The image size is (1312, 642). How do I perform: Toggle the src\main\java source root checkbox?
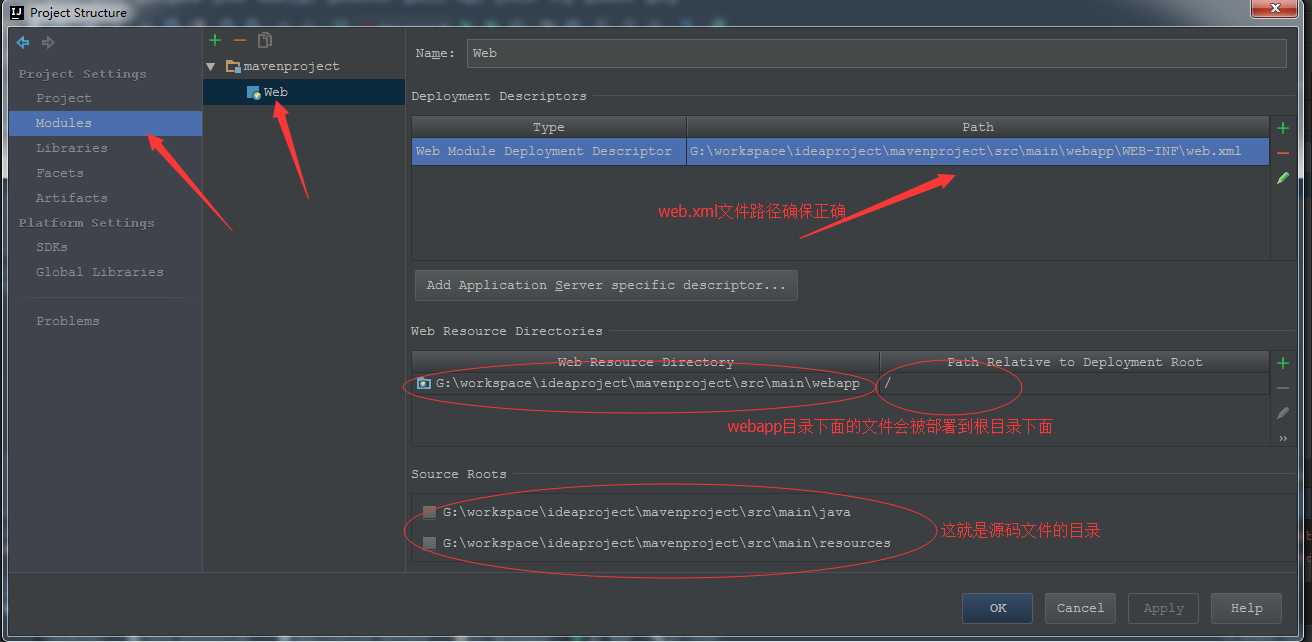(429, 512)
